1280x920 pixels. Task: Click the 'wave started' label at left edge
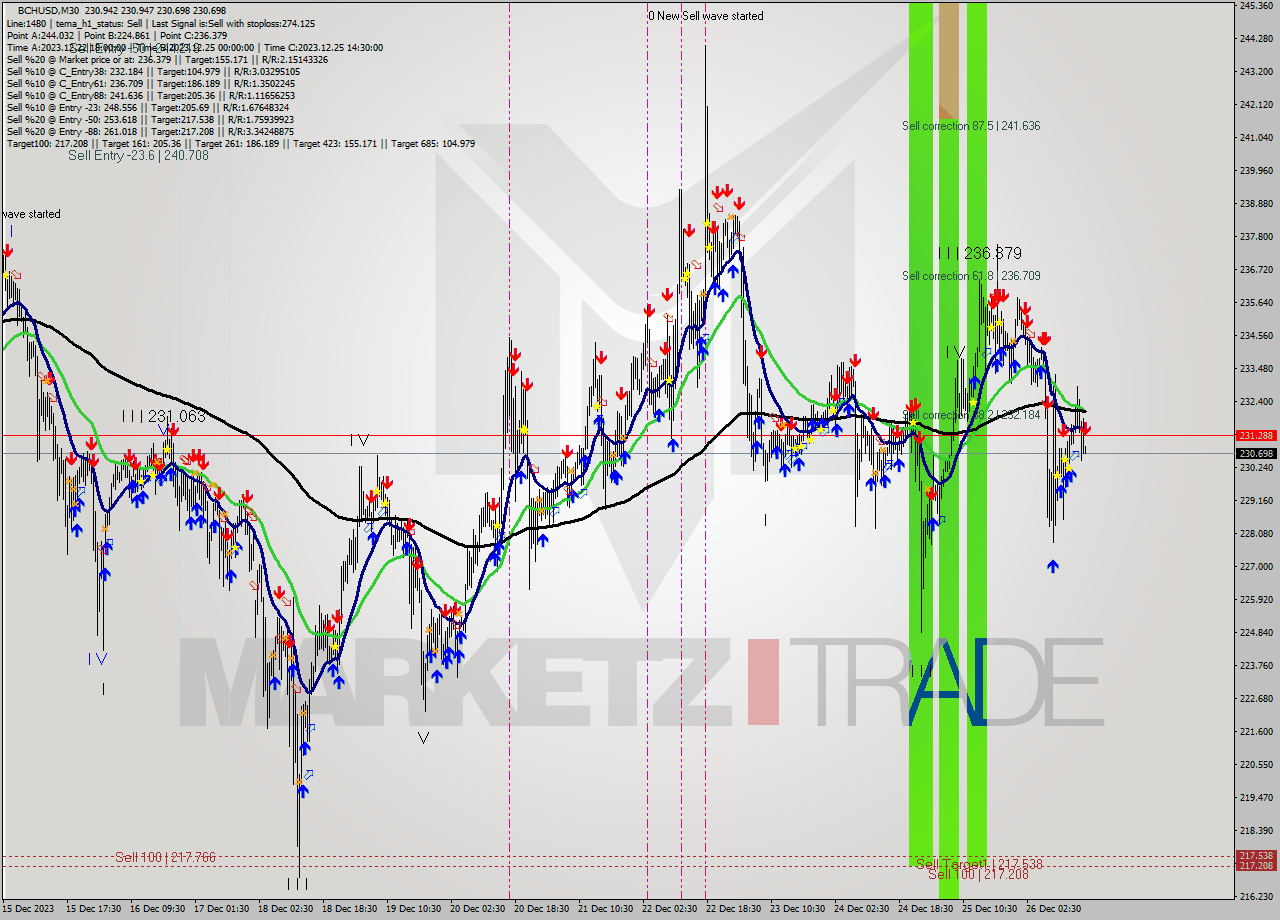click(x=31, y=214)
